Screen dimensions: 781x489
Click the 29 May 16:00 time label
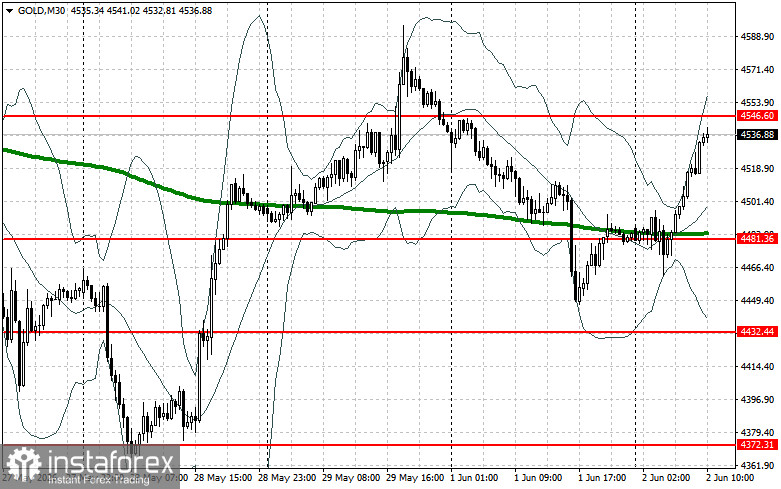click(415, 478)
